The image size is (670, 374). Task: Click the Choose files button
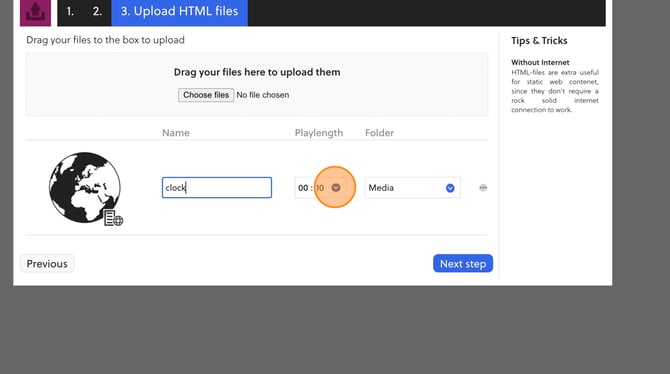pyautogui.click(x=206, y=95)
